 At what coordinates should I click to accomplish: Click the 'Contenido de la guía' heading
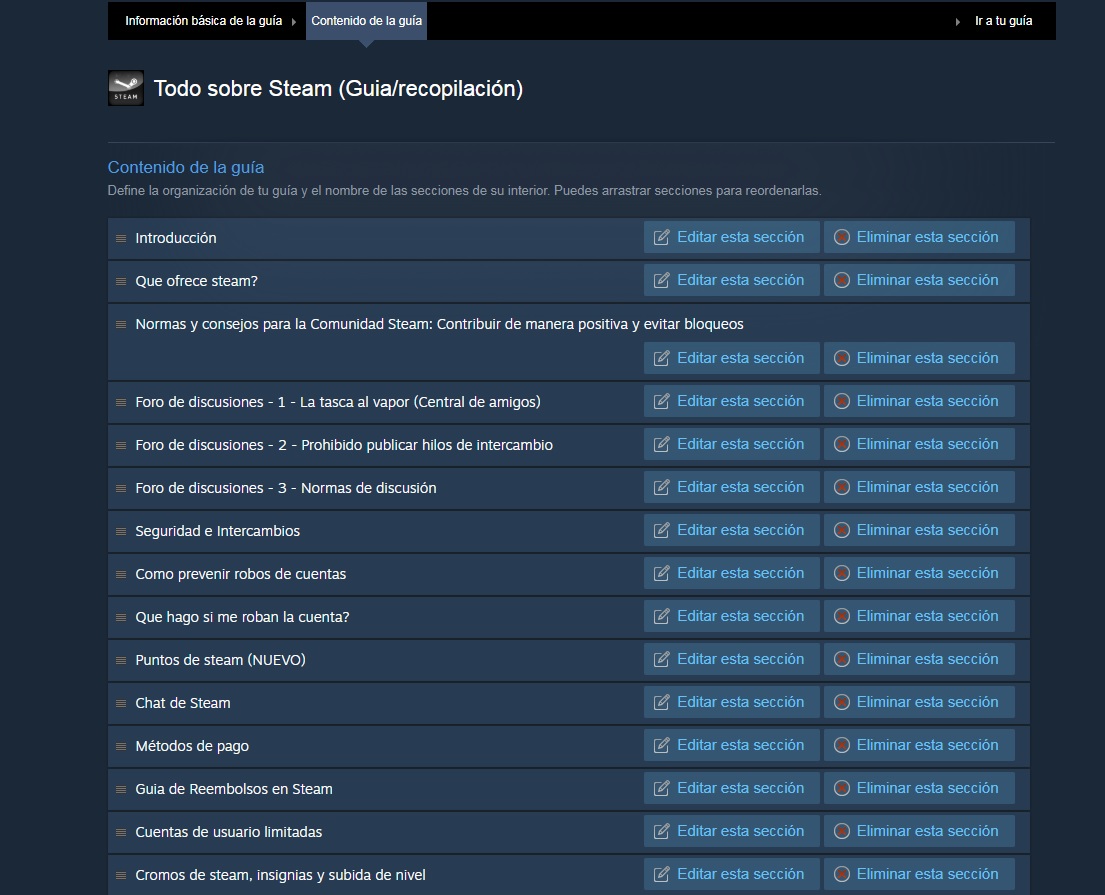tap(186, 167)
